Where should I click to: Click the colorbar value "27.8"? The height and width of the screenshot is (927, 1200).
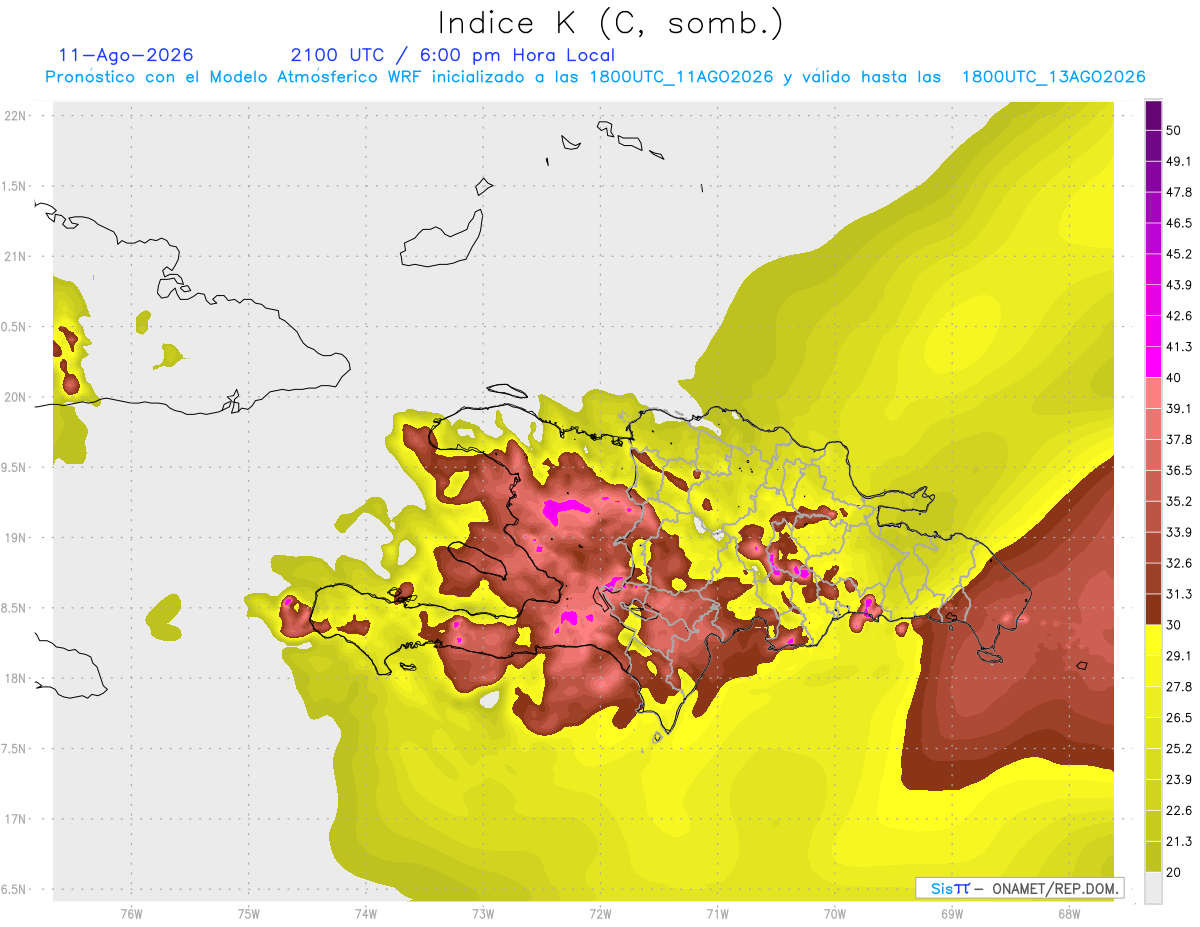click(x=1178, y=687)
